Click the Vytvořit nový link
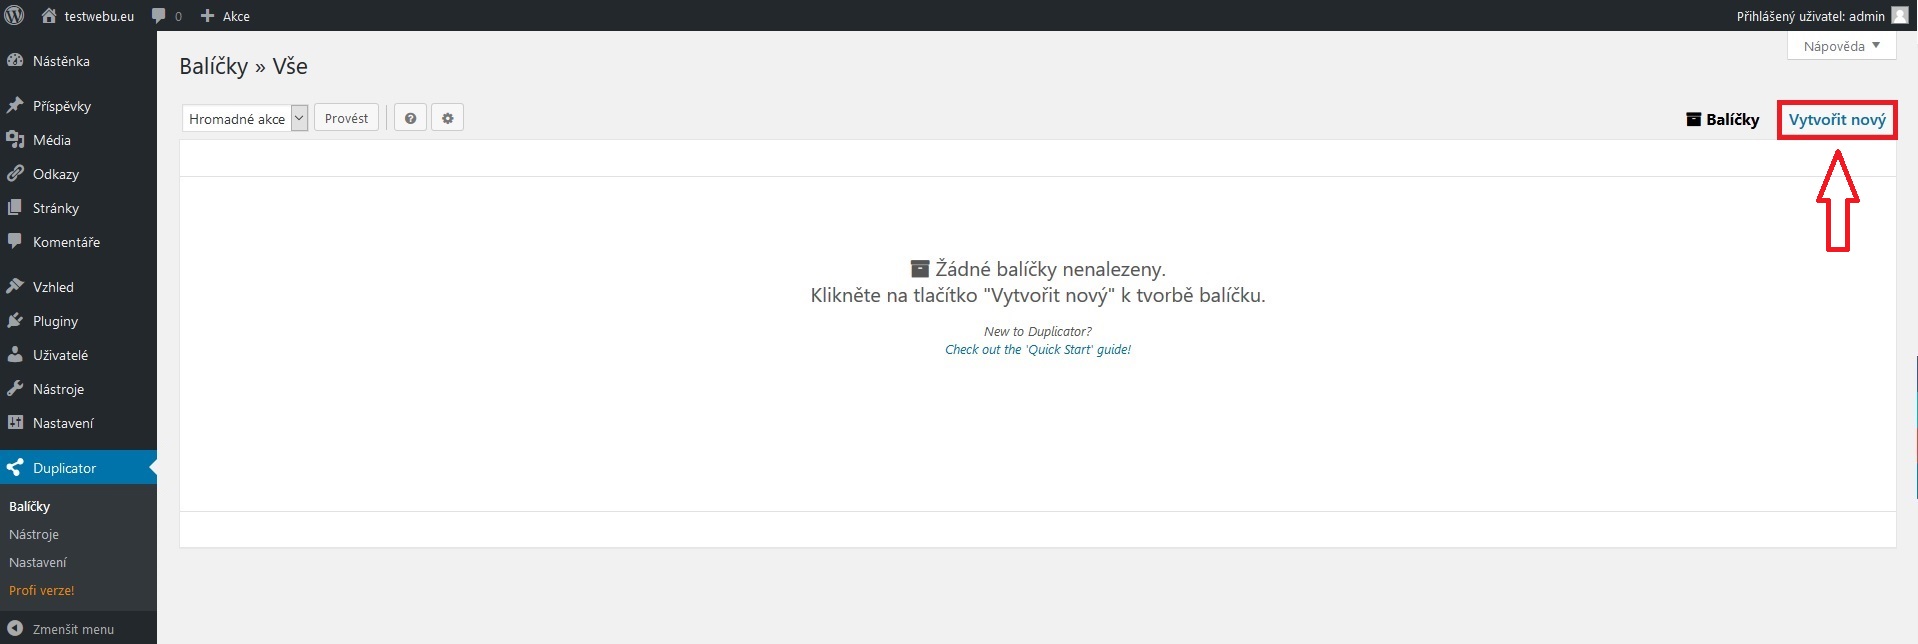The width and height of the screenshot is (1918, 644). (1836, 120)
